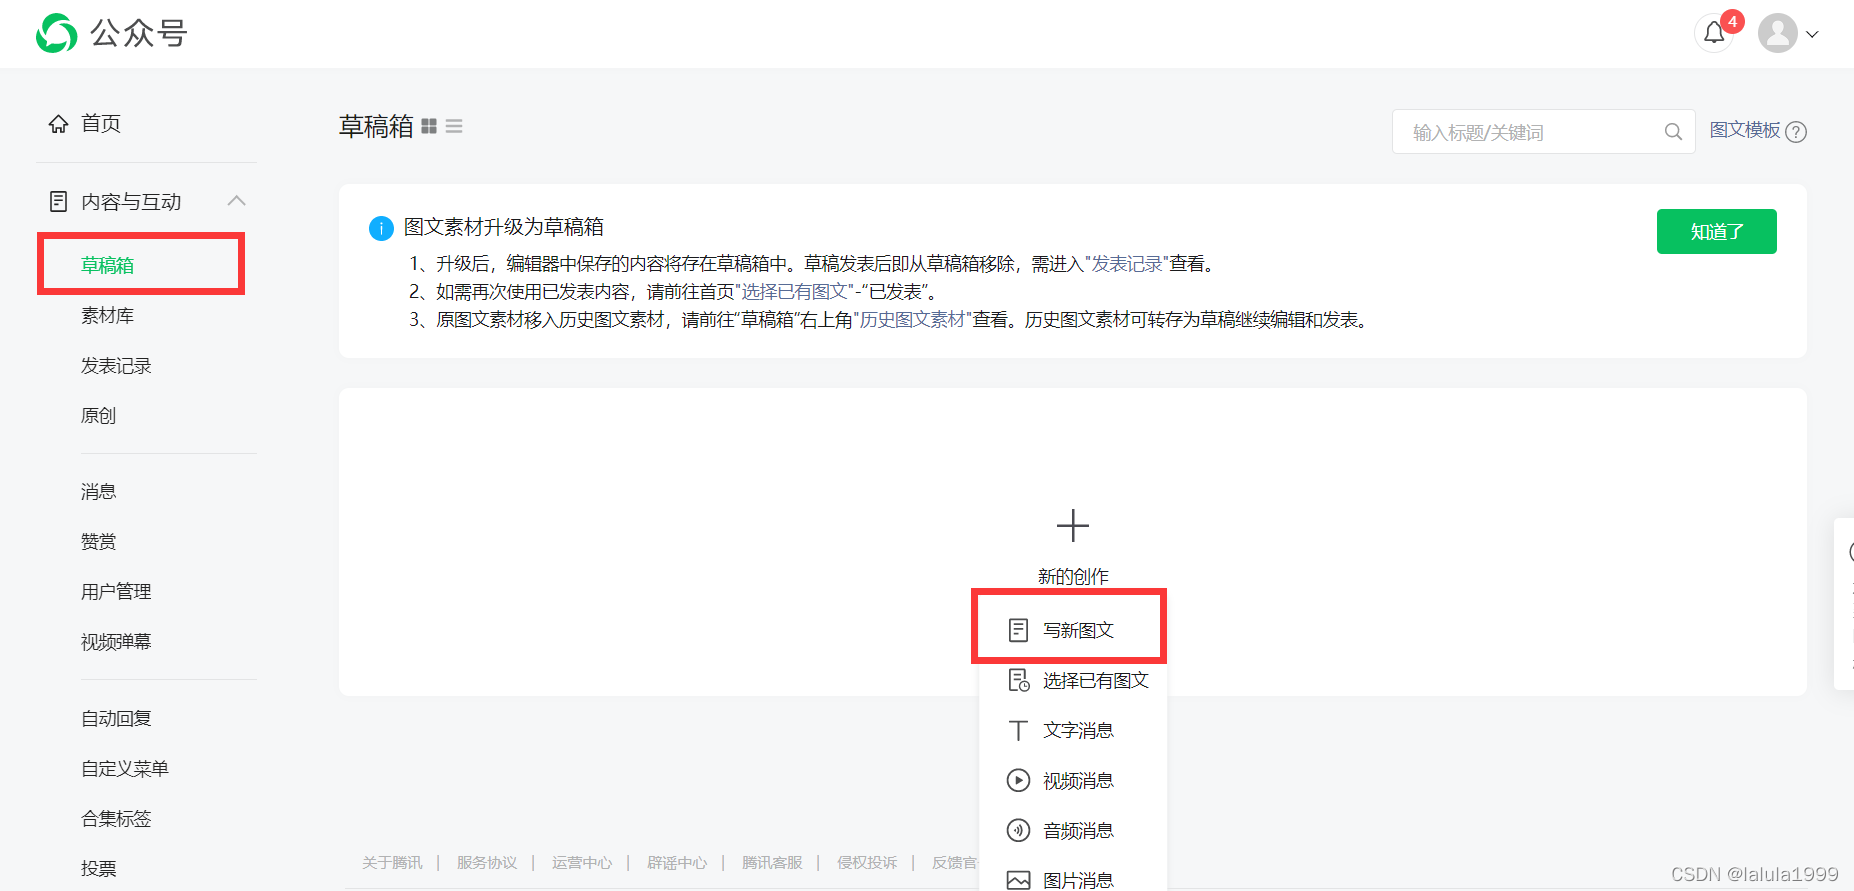This screenshot has width=1854, height=891.
Task: Open 消息 in the sidebar
Action: pyautogui.click(x=98, y=491)
